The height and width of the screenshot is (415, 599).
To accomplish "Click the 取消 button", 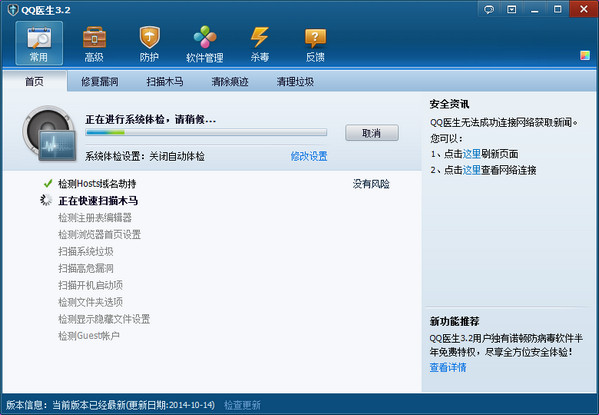I will point(372,133).
